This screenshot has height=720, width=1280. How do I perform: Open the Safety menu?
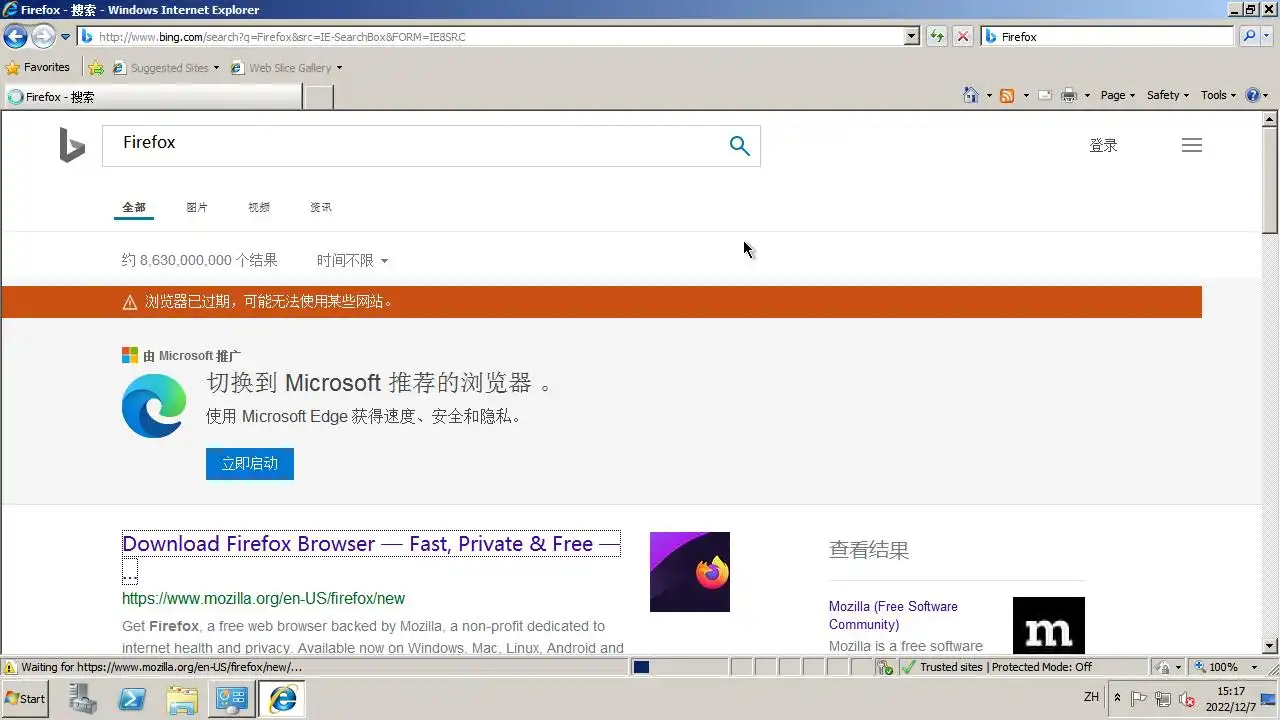click(x=1167, y=96)
